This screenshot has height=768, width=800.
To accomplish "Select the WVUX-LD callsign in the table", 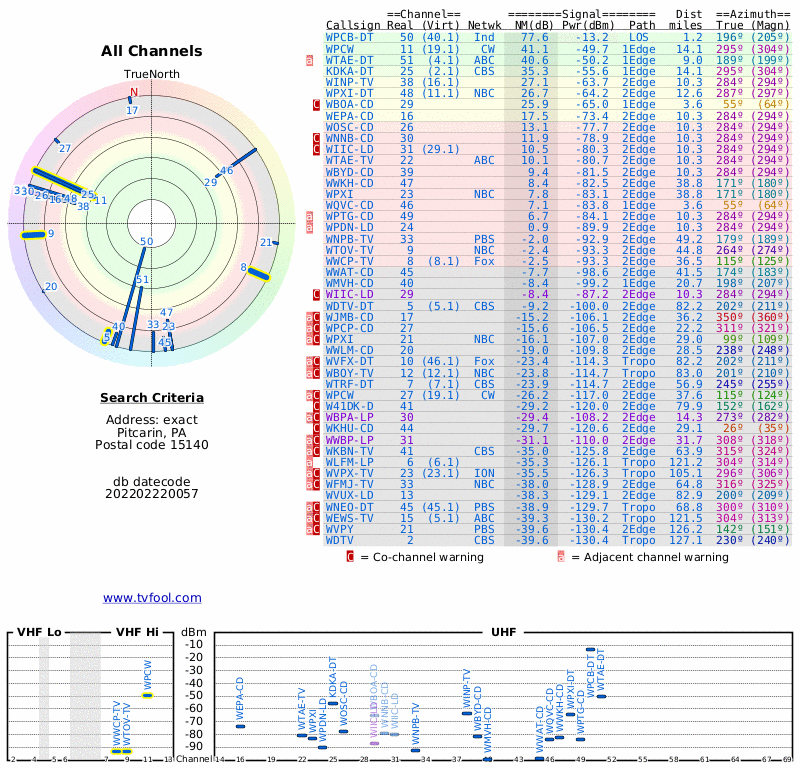I will click(x=349, y=496).
